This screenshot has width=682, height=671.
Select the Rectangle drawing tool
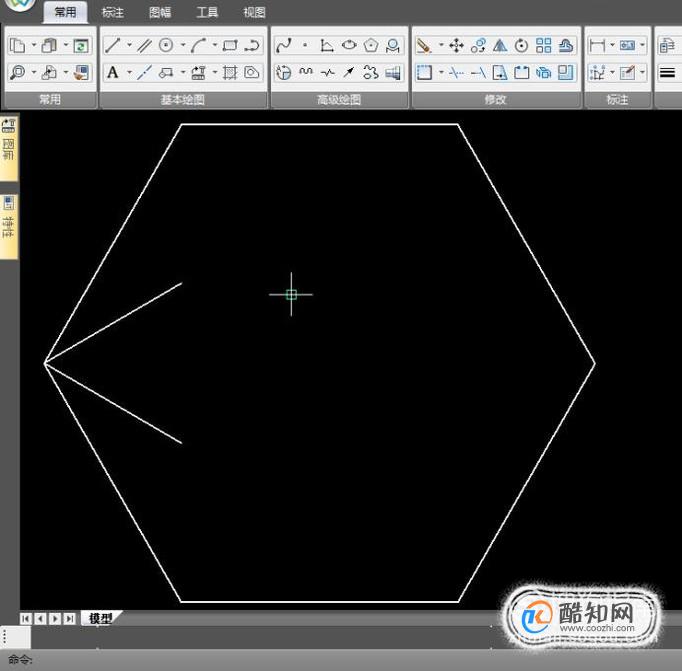(x=230, y=45)
